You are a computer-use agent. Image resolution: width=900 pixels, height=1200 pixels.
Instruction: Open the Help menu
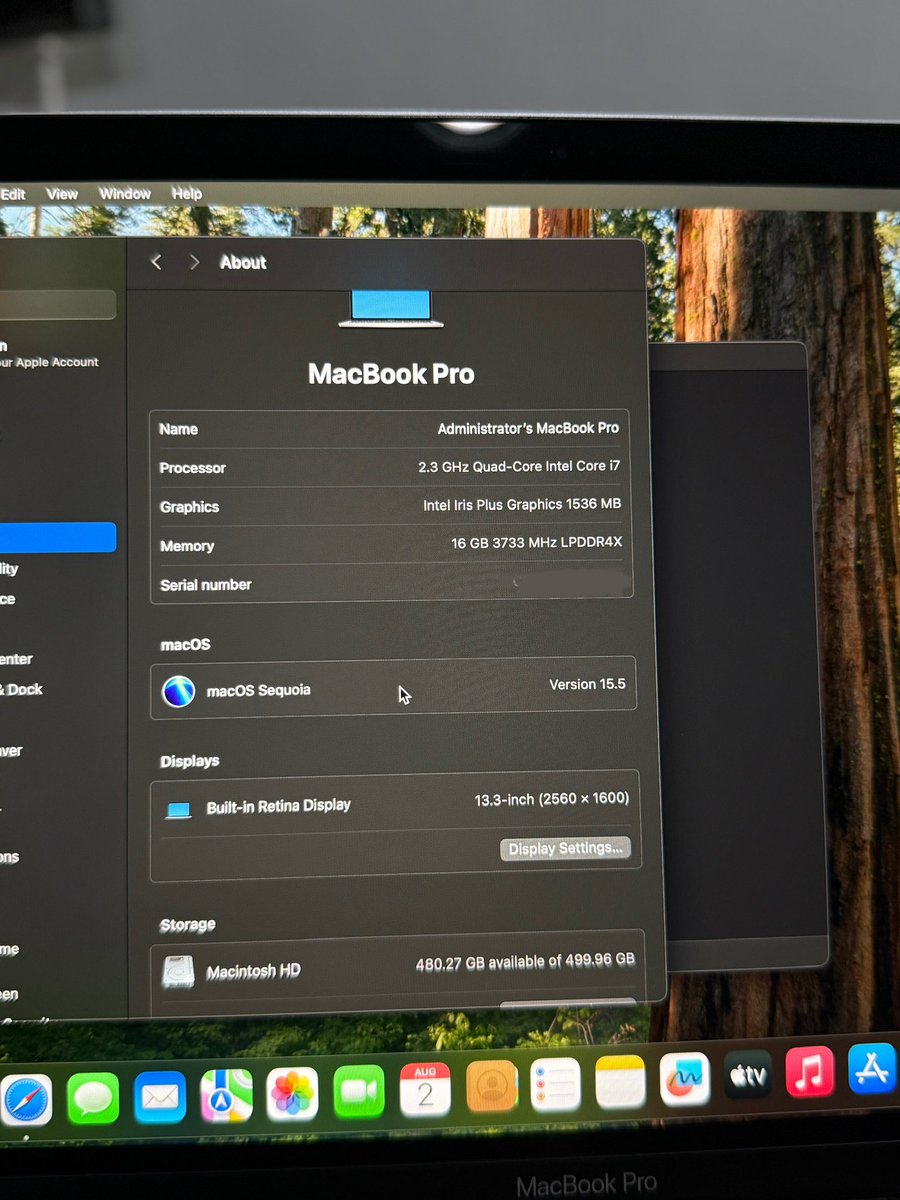pyautogui.click(x=187, y=193)
